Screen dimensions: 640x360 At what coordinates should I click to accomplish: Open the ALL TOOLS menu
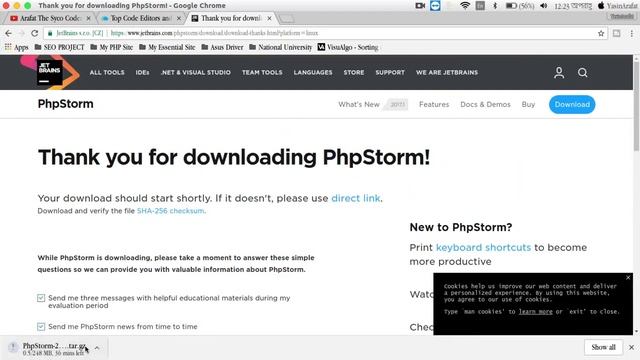pos(107,72)
